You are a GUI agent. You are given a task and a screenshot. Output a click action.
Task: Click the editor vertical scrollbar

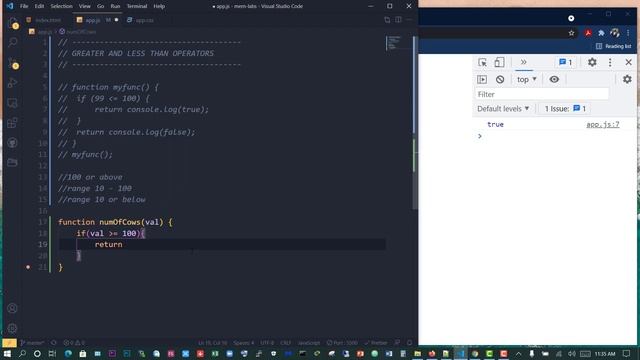point(414,122)
